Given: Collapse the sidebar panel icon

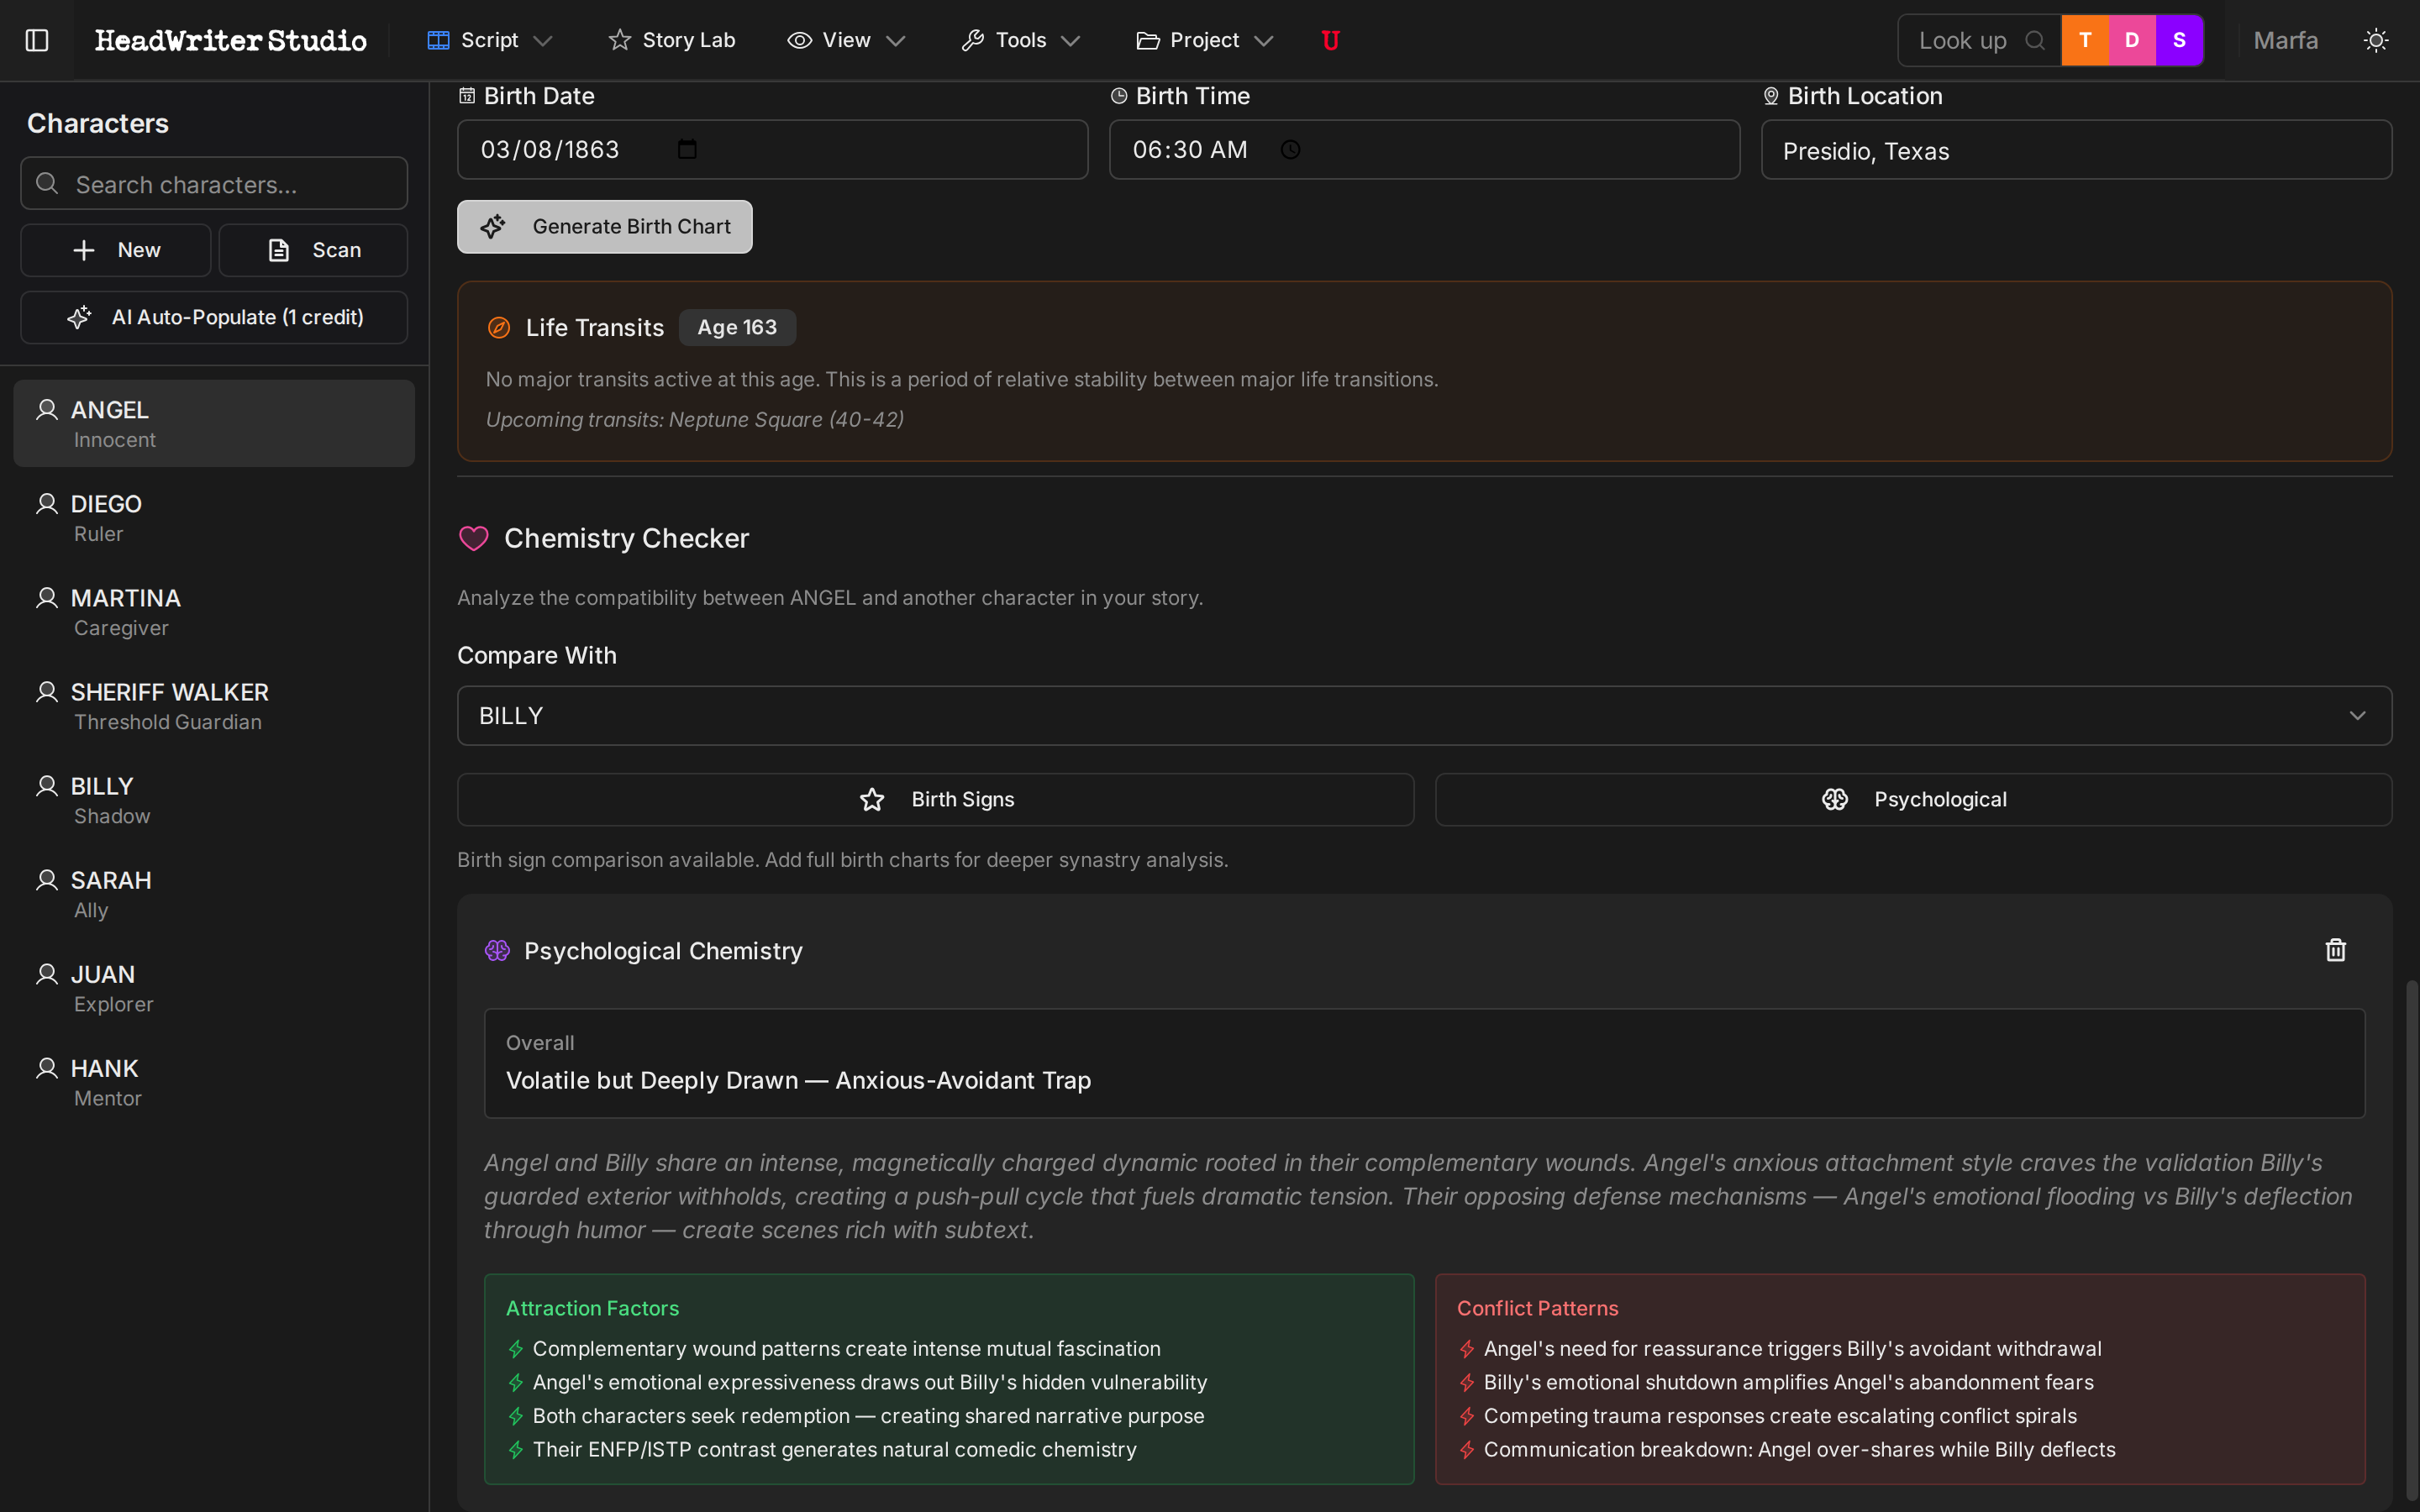Looking at the screenshot, I should 37,40.
